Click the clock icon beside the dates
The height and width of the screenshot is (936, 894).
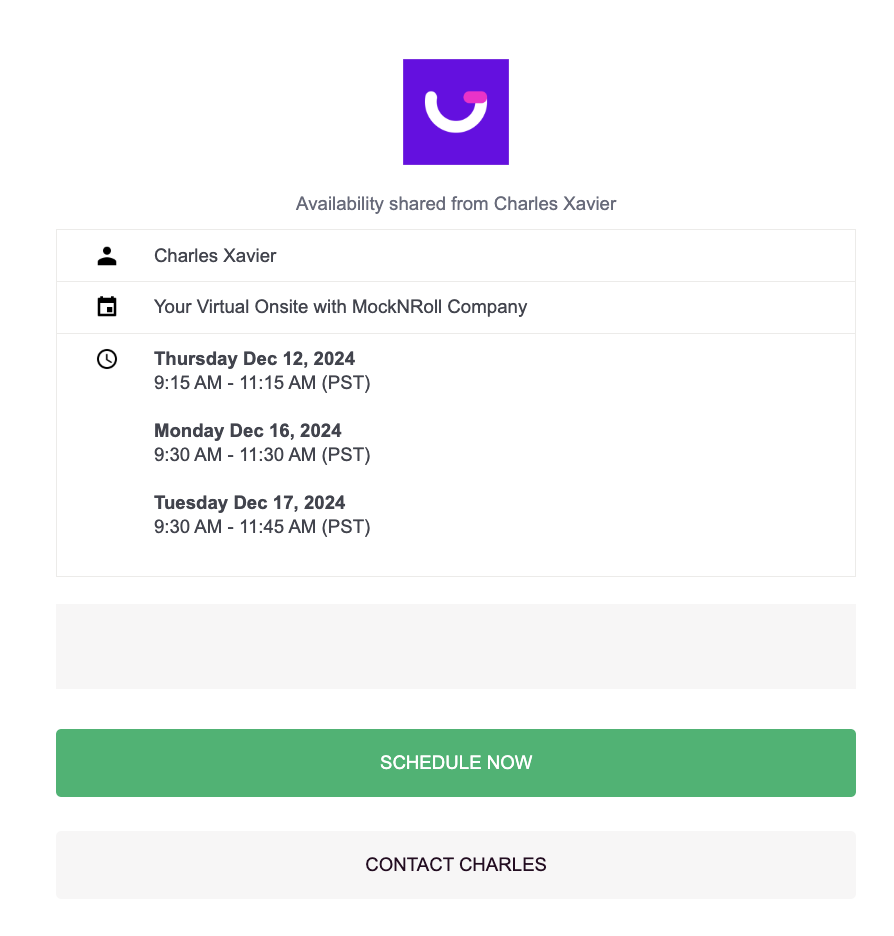[x=107, y=359]
